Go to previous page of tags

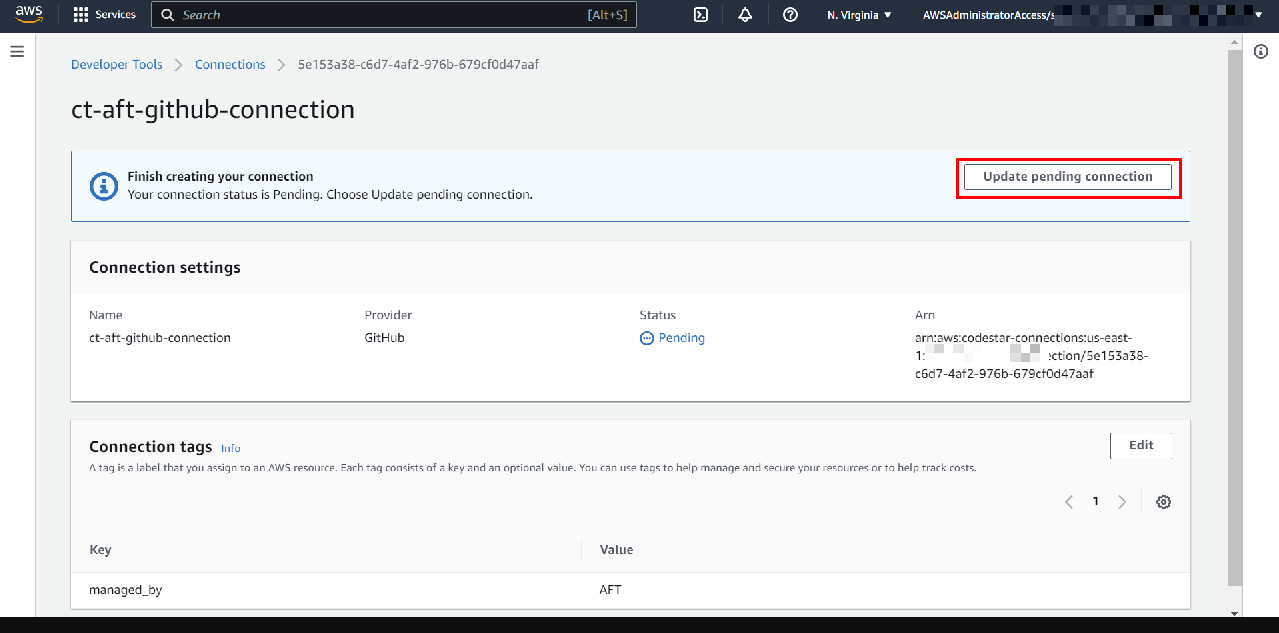click(1069, 502)
